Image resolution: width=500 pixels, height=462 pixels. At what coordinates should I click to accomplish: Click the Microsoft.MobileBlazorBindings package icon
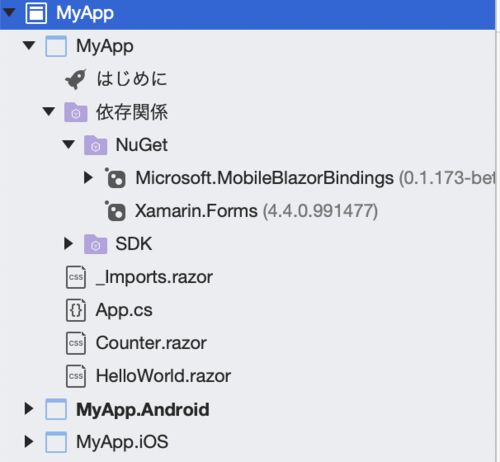[x=115, y=178]
